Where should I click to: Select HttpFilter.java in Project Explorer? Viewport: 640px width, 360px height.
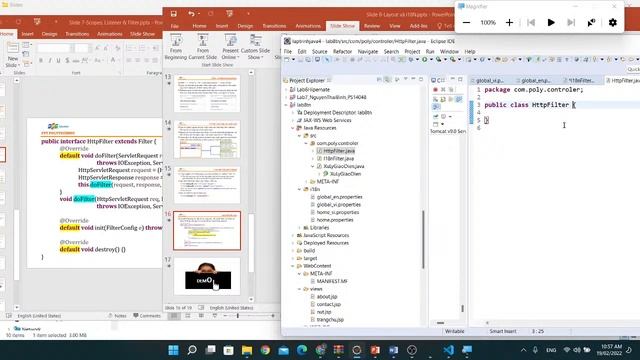(x=339, y=151)
